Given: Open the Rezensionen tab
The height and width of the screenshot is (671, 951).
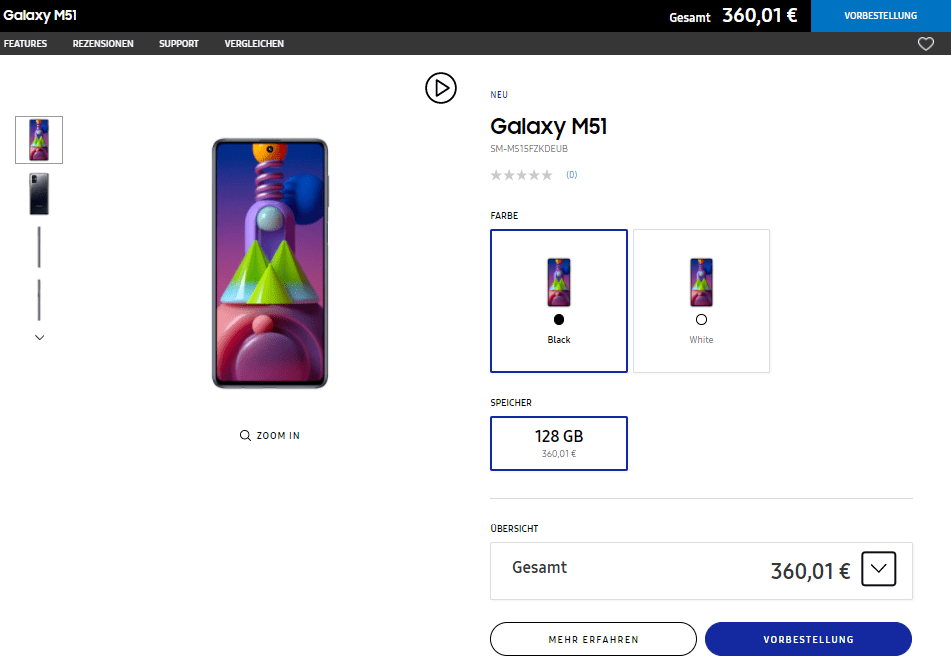Looking at the screenshot, I should tap(103, 44).
